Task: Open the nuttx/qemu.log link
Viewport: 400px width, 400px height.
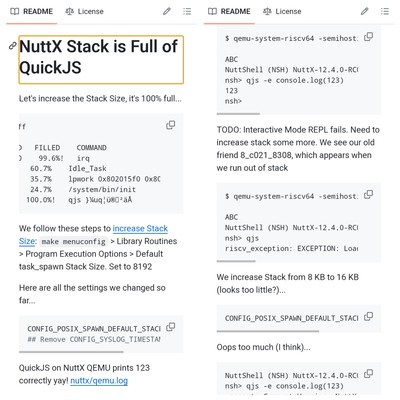Action: 99,381
